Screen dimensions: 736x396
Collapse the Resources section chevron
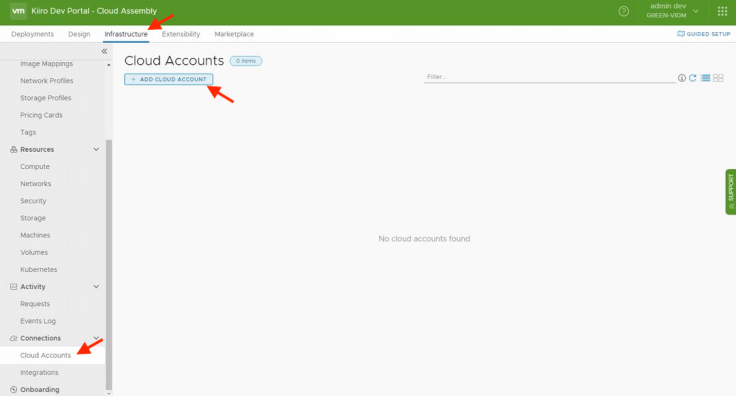click(x=96, y=150)
